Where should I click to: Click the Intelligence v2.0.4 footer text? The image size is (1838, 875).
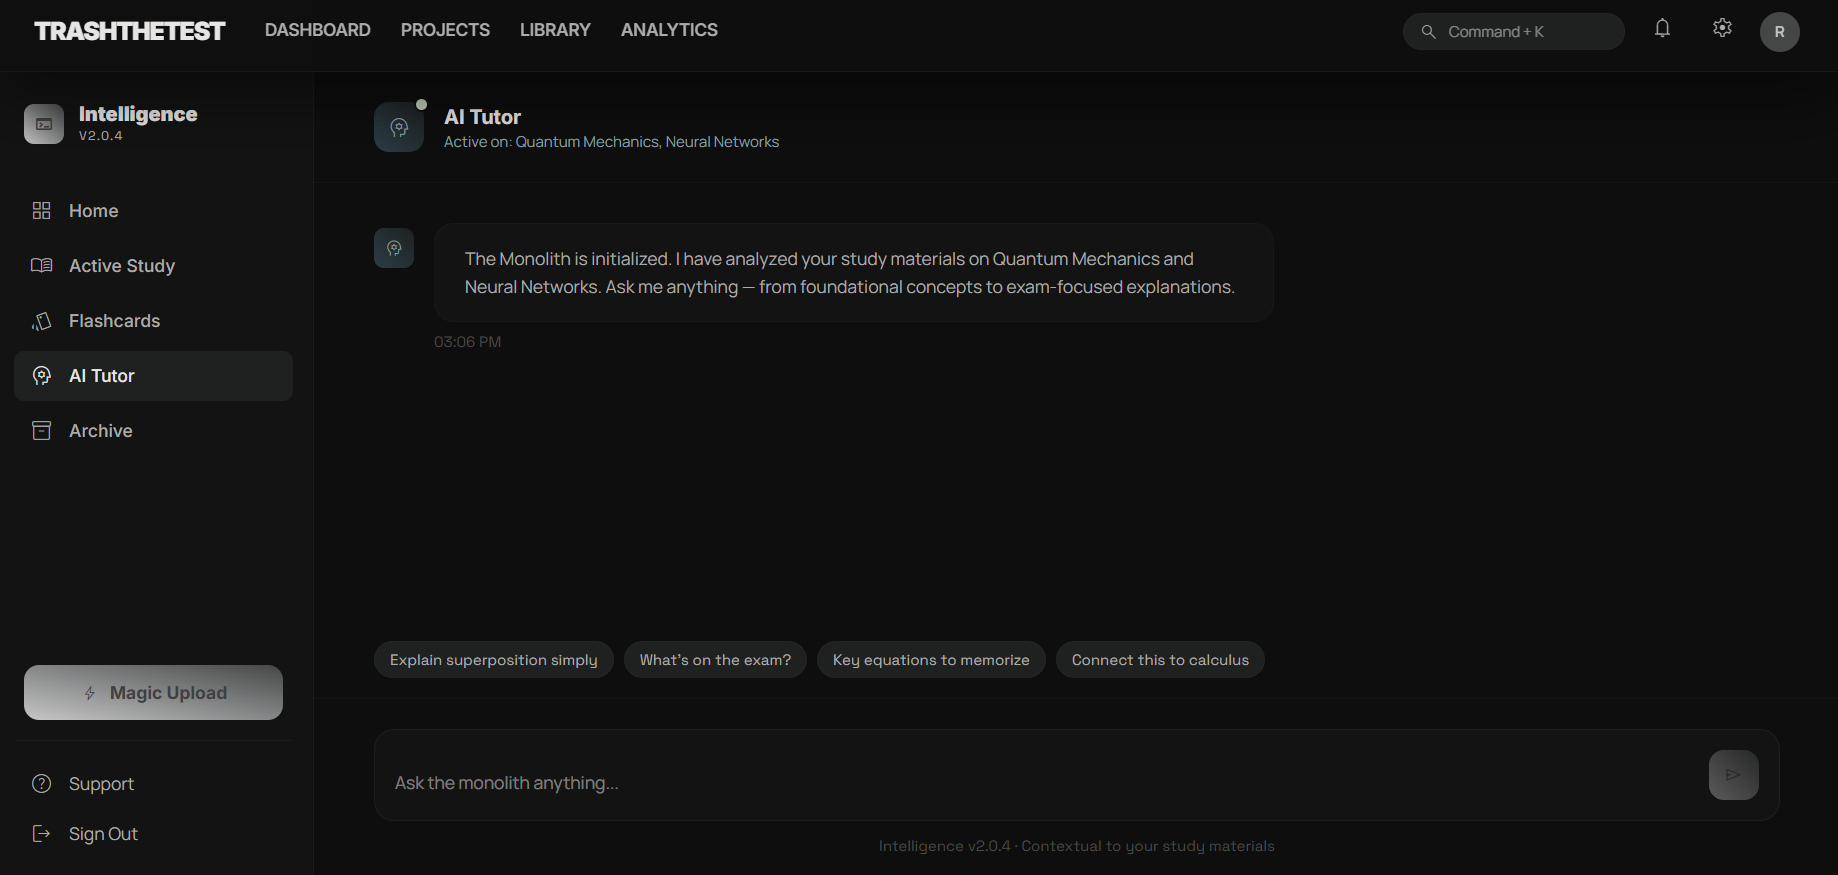pyautogui.click(x=1077, y=846)
